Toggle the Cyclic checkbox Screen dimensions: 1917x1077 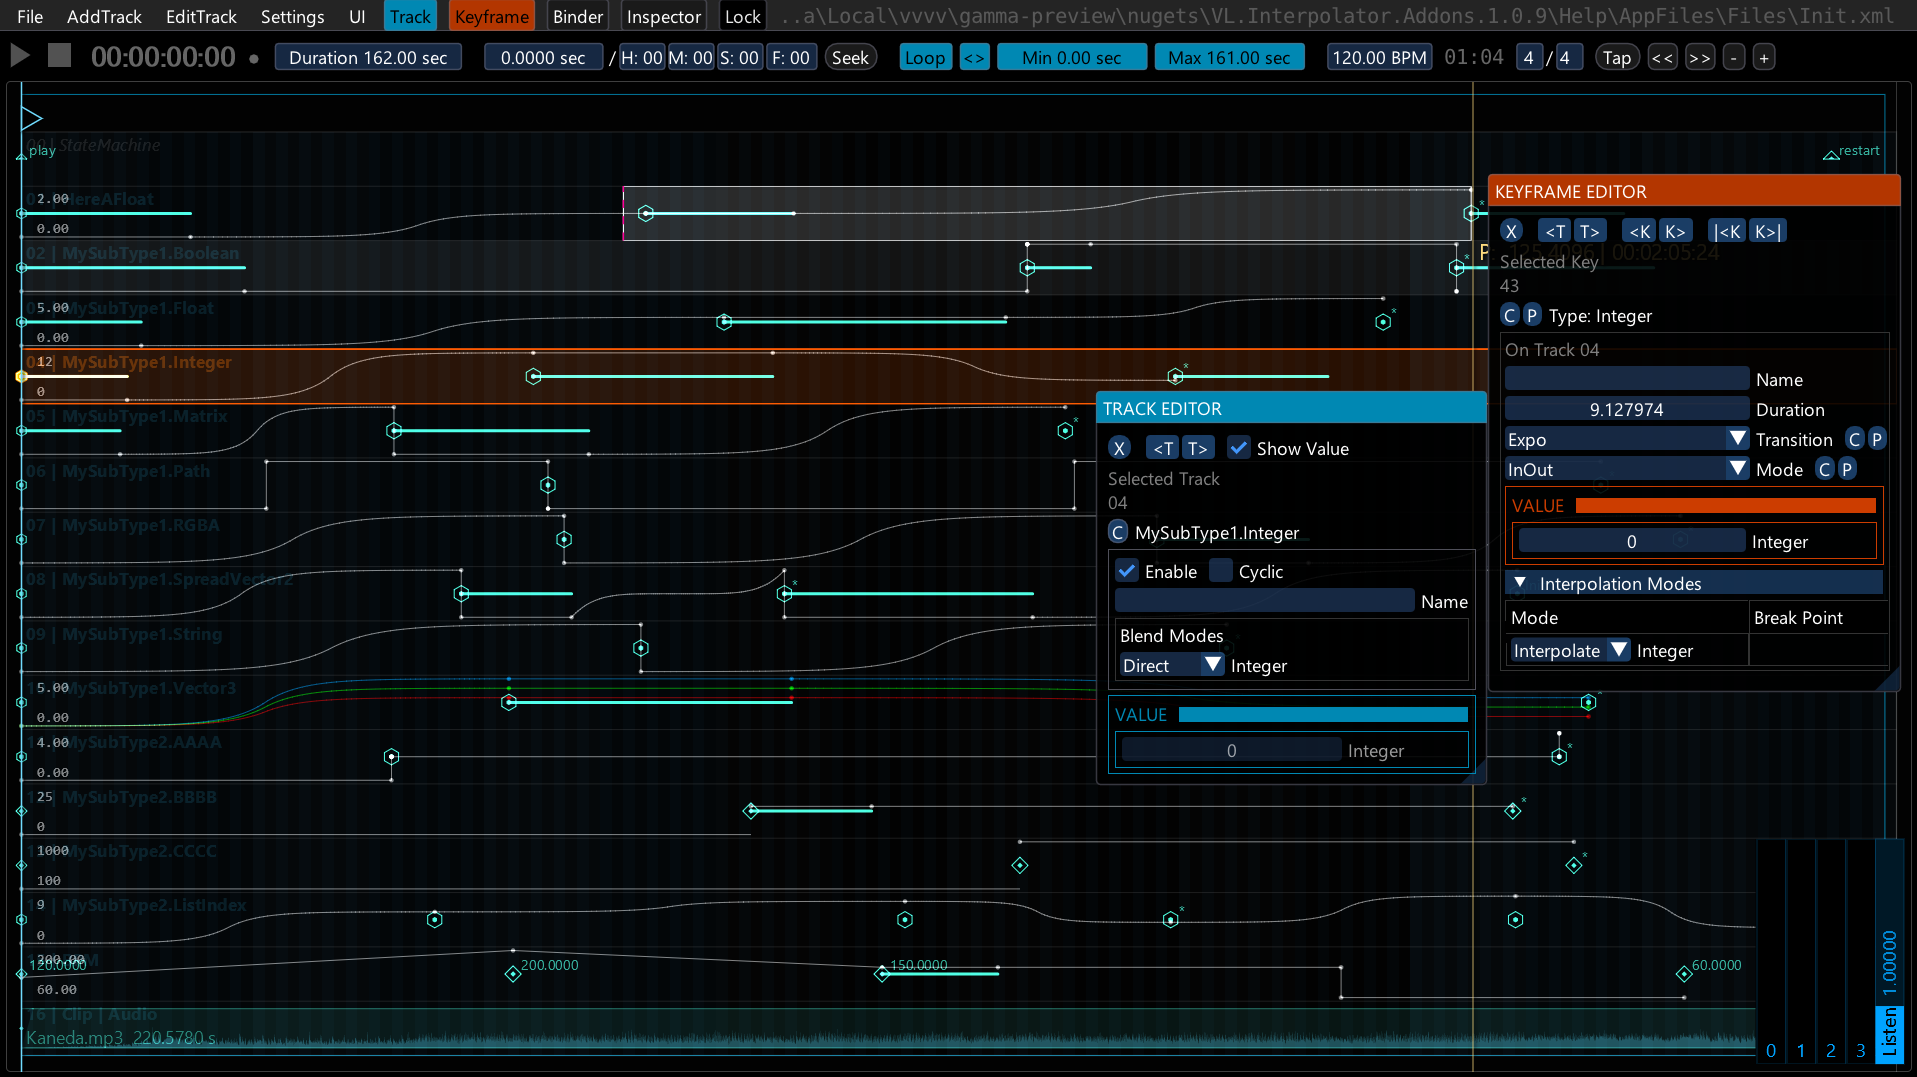point(1221,571)
